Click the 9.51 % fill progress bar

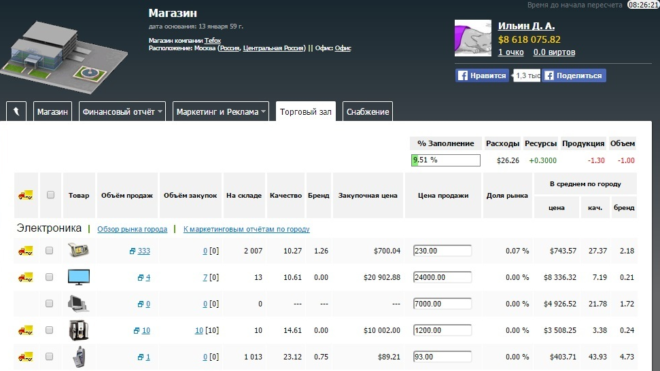click(446, 160)
